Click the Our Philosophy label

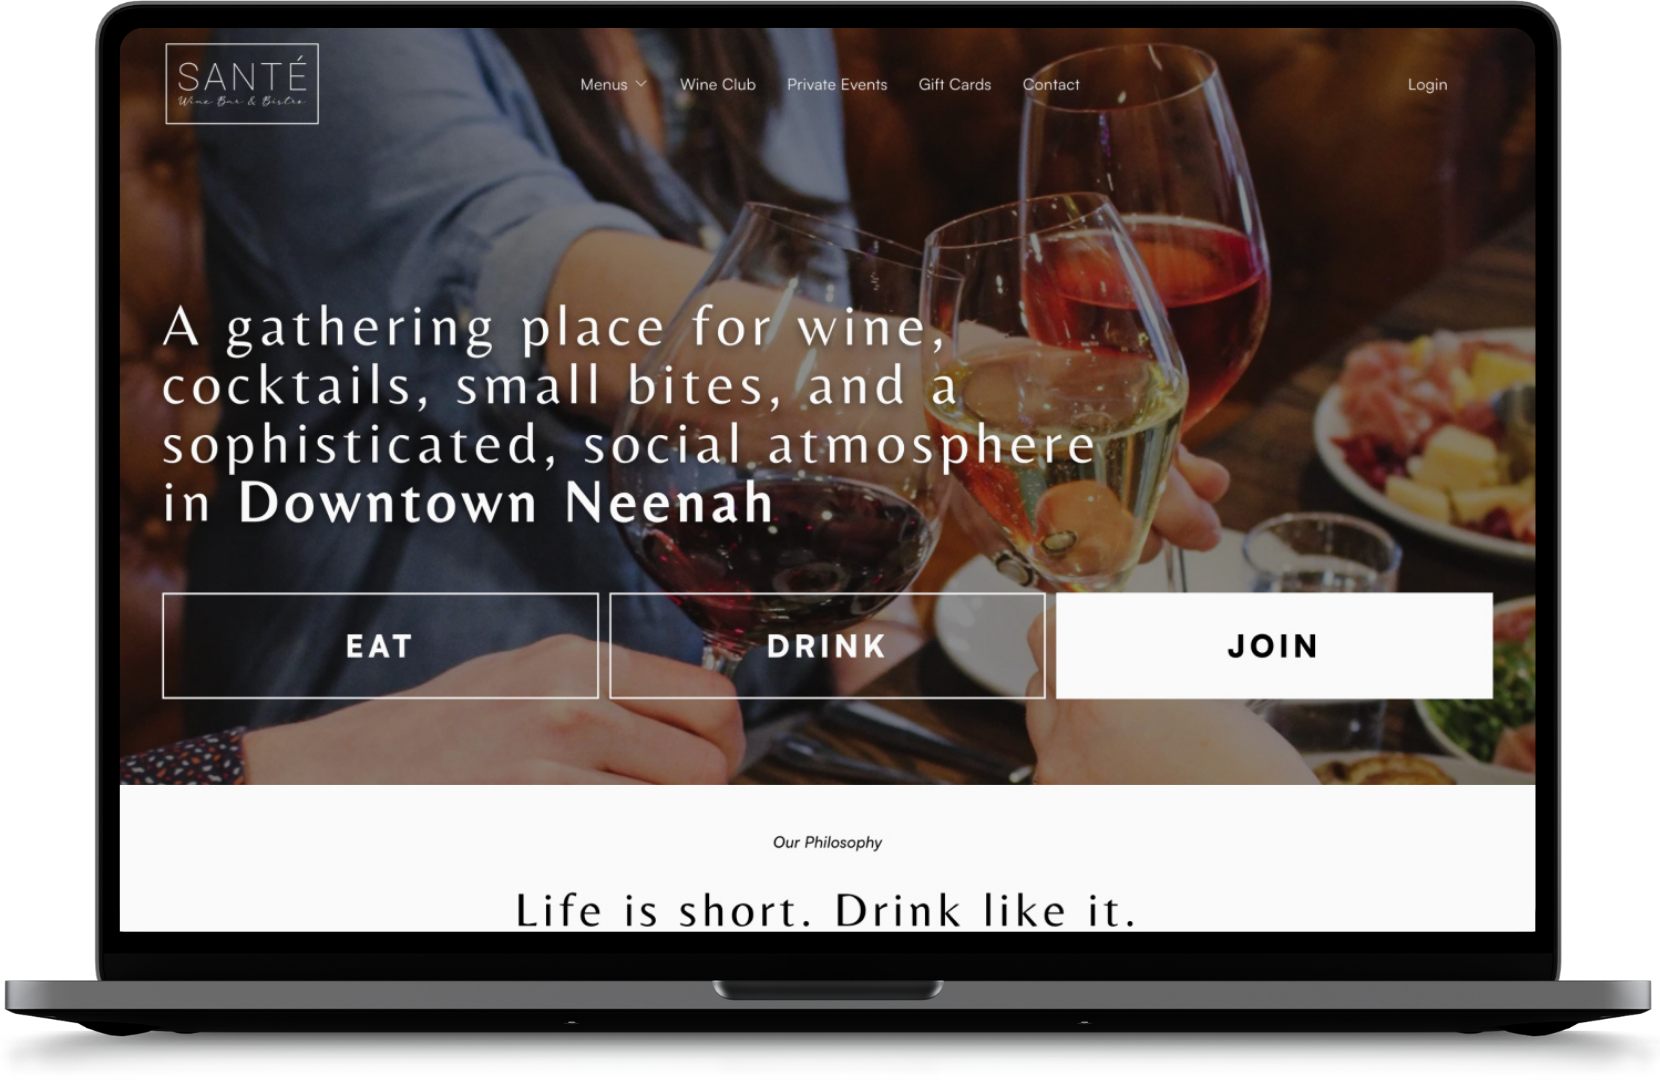click(827, 842)
